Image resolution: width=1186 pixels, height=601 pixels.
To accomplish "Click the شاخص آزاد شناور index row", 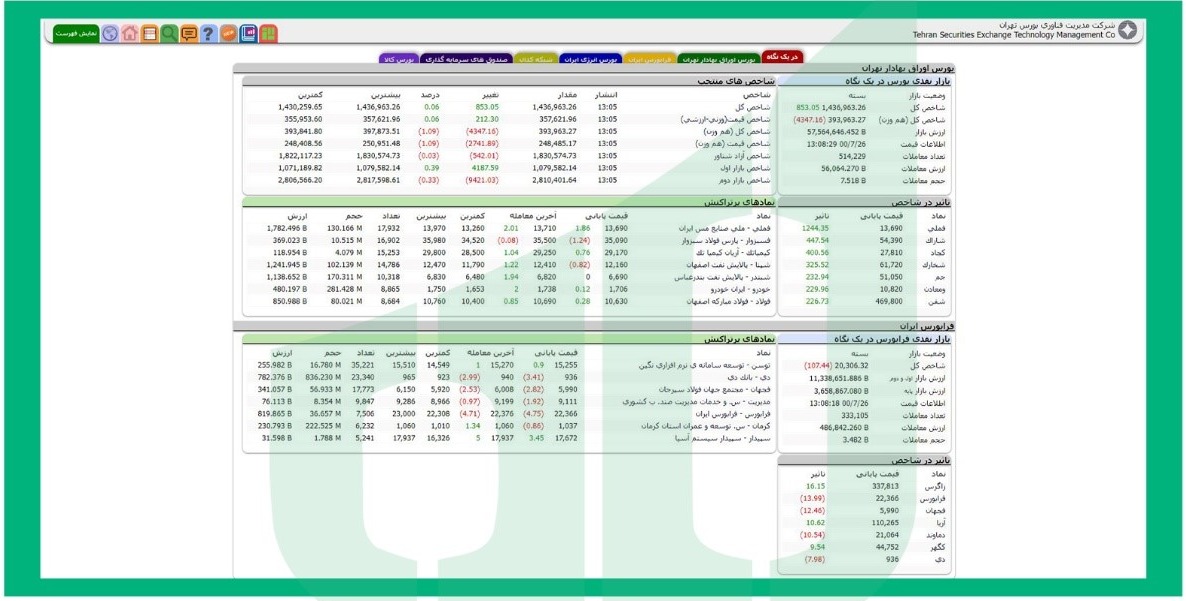I will [x=508, y=156].
